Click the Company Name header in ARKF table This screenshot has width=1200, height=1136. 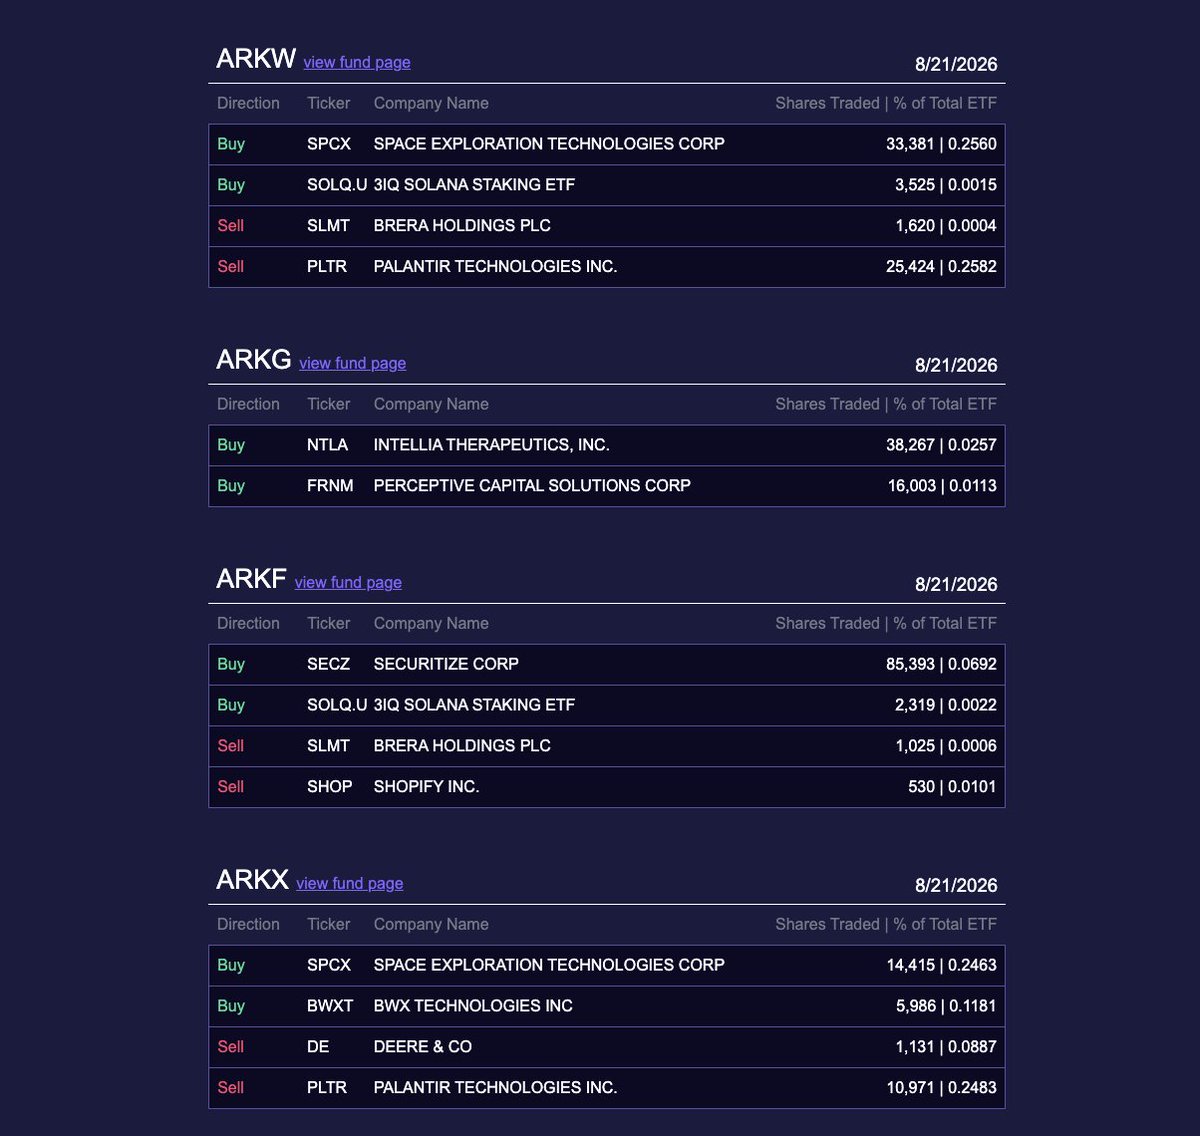(x=431, y=623)
